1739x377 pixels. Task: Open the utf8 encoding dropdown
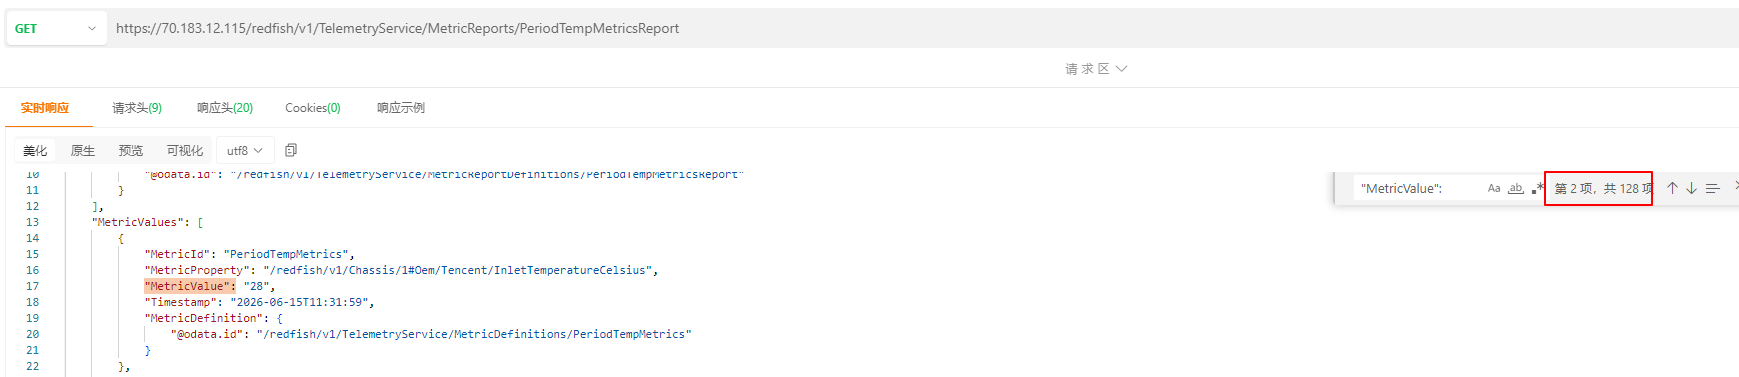245,151
